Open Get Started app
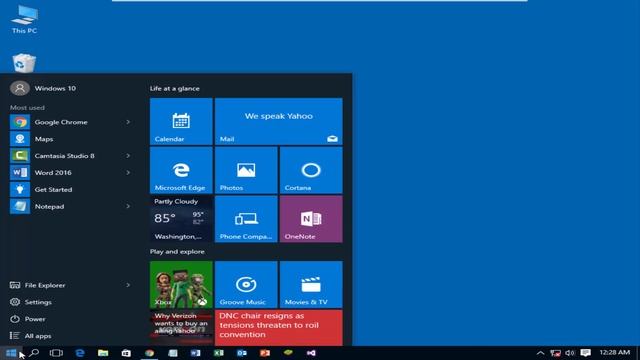 coord(70,189)
